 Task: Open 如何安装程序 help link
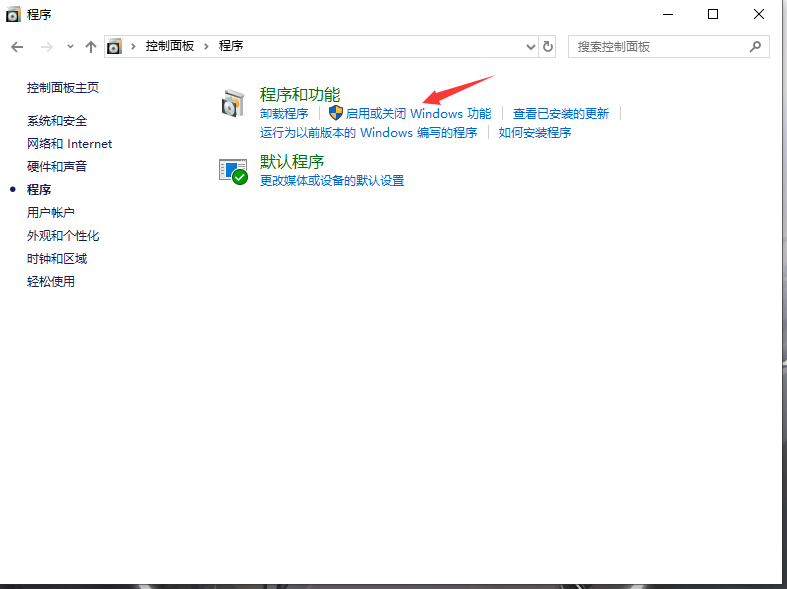pos(535,132)
